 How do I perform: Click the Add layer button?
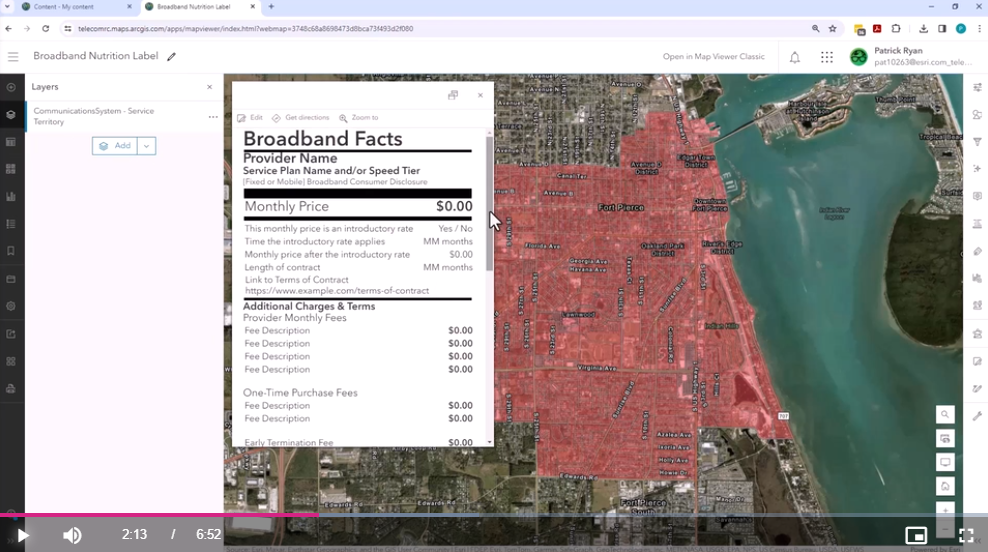pyautogui.click(x=115, y=146)
